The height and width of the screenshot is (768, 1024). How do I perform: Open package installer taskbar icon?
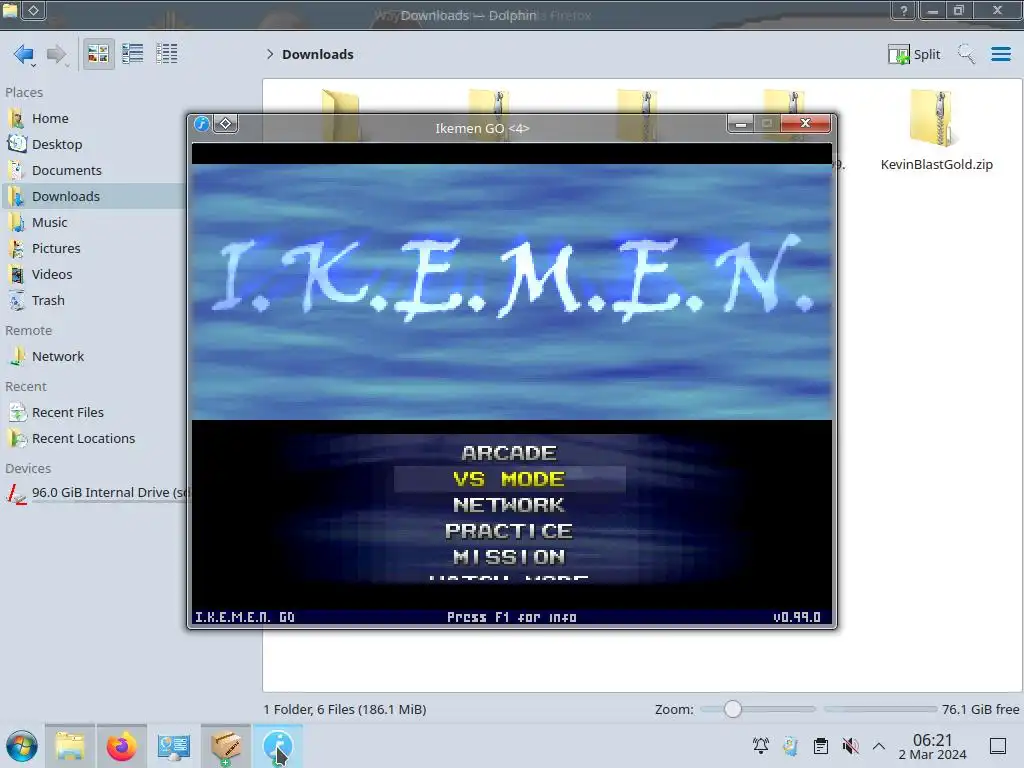[225, 746]
